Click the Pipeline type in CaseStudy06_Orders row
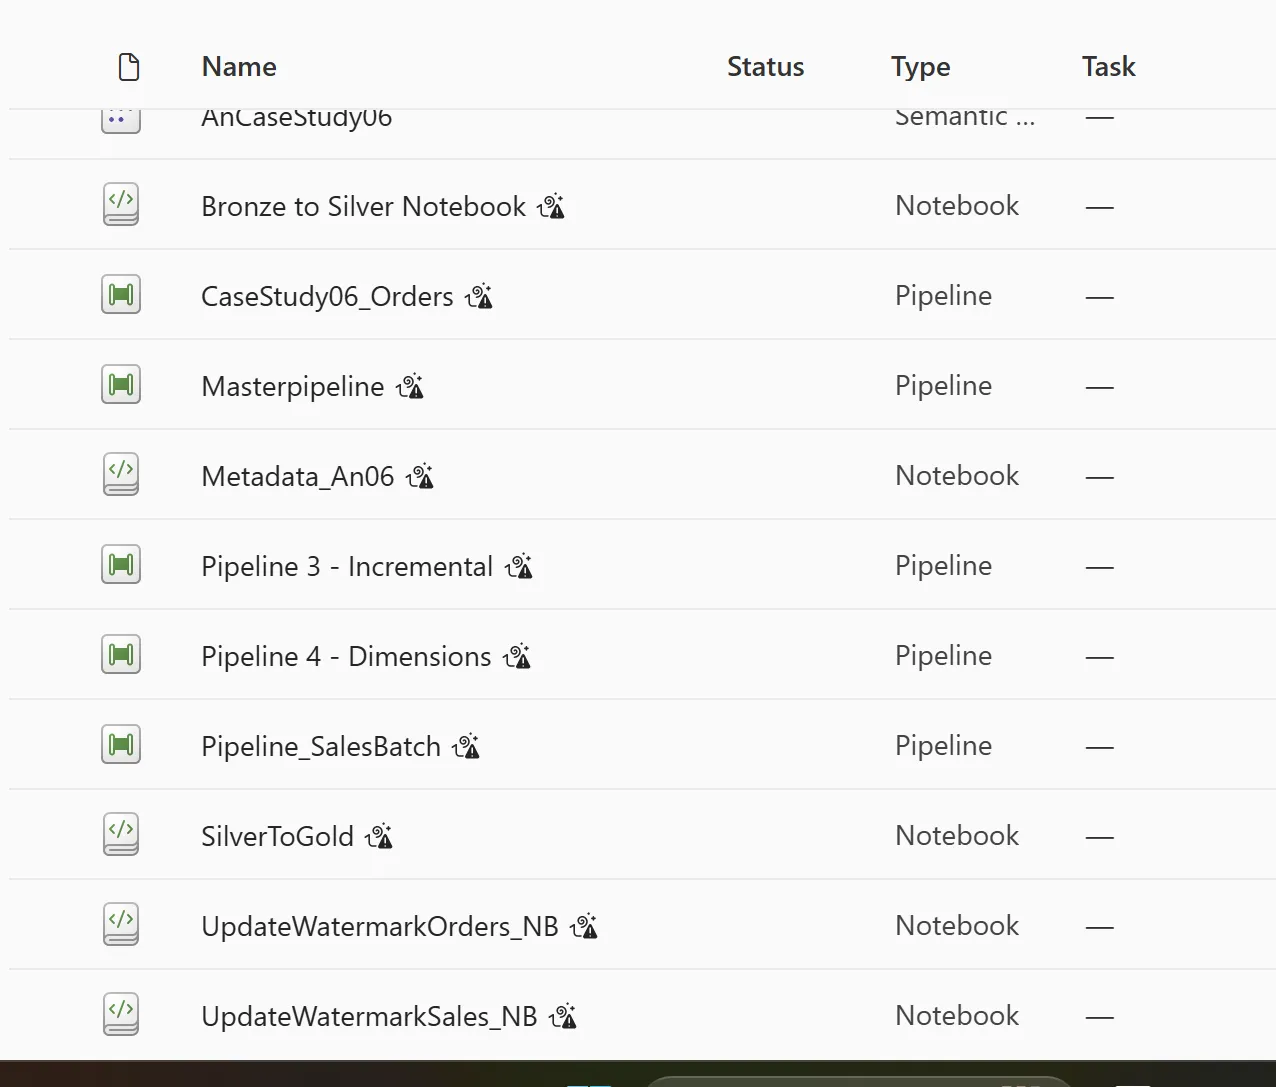Image resolution: width=1276 pixels, height=1087 pixels. 943,296
